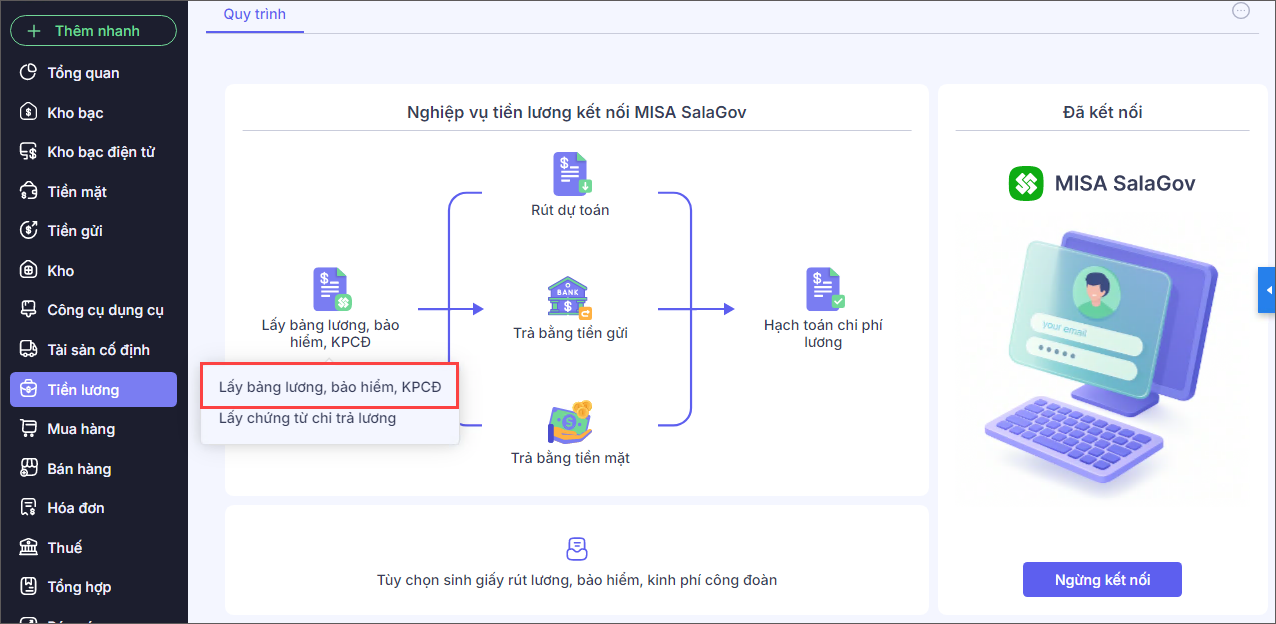Viewport: 1276px width, 624px height.
Task: Click the Kho warehouse icon
Action: (29, 270)
